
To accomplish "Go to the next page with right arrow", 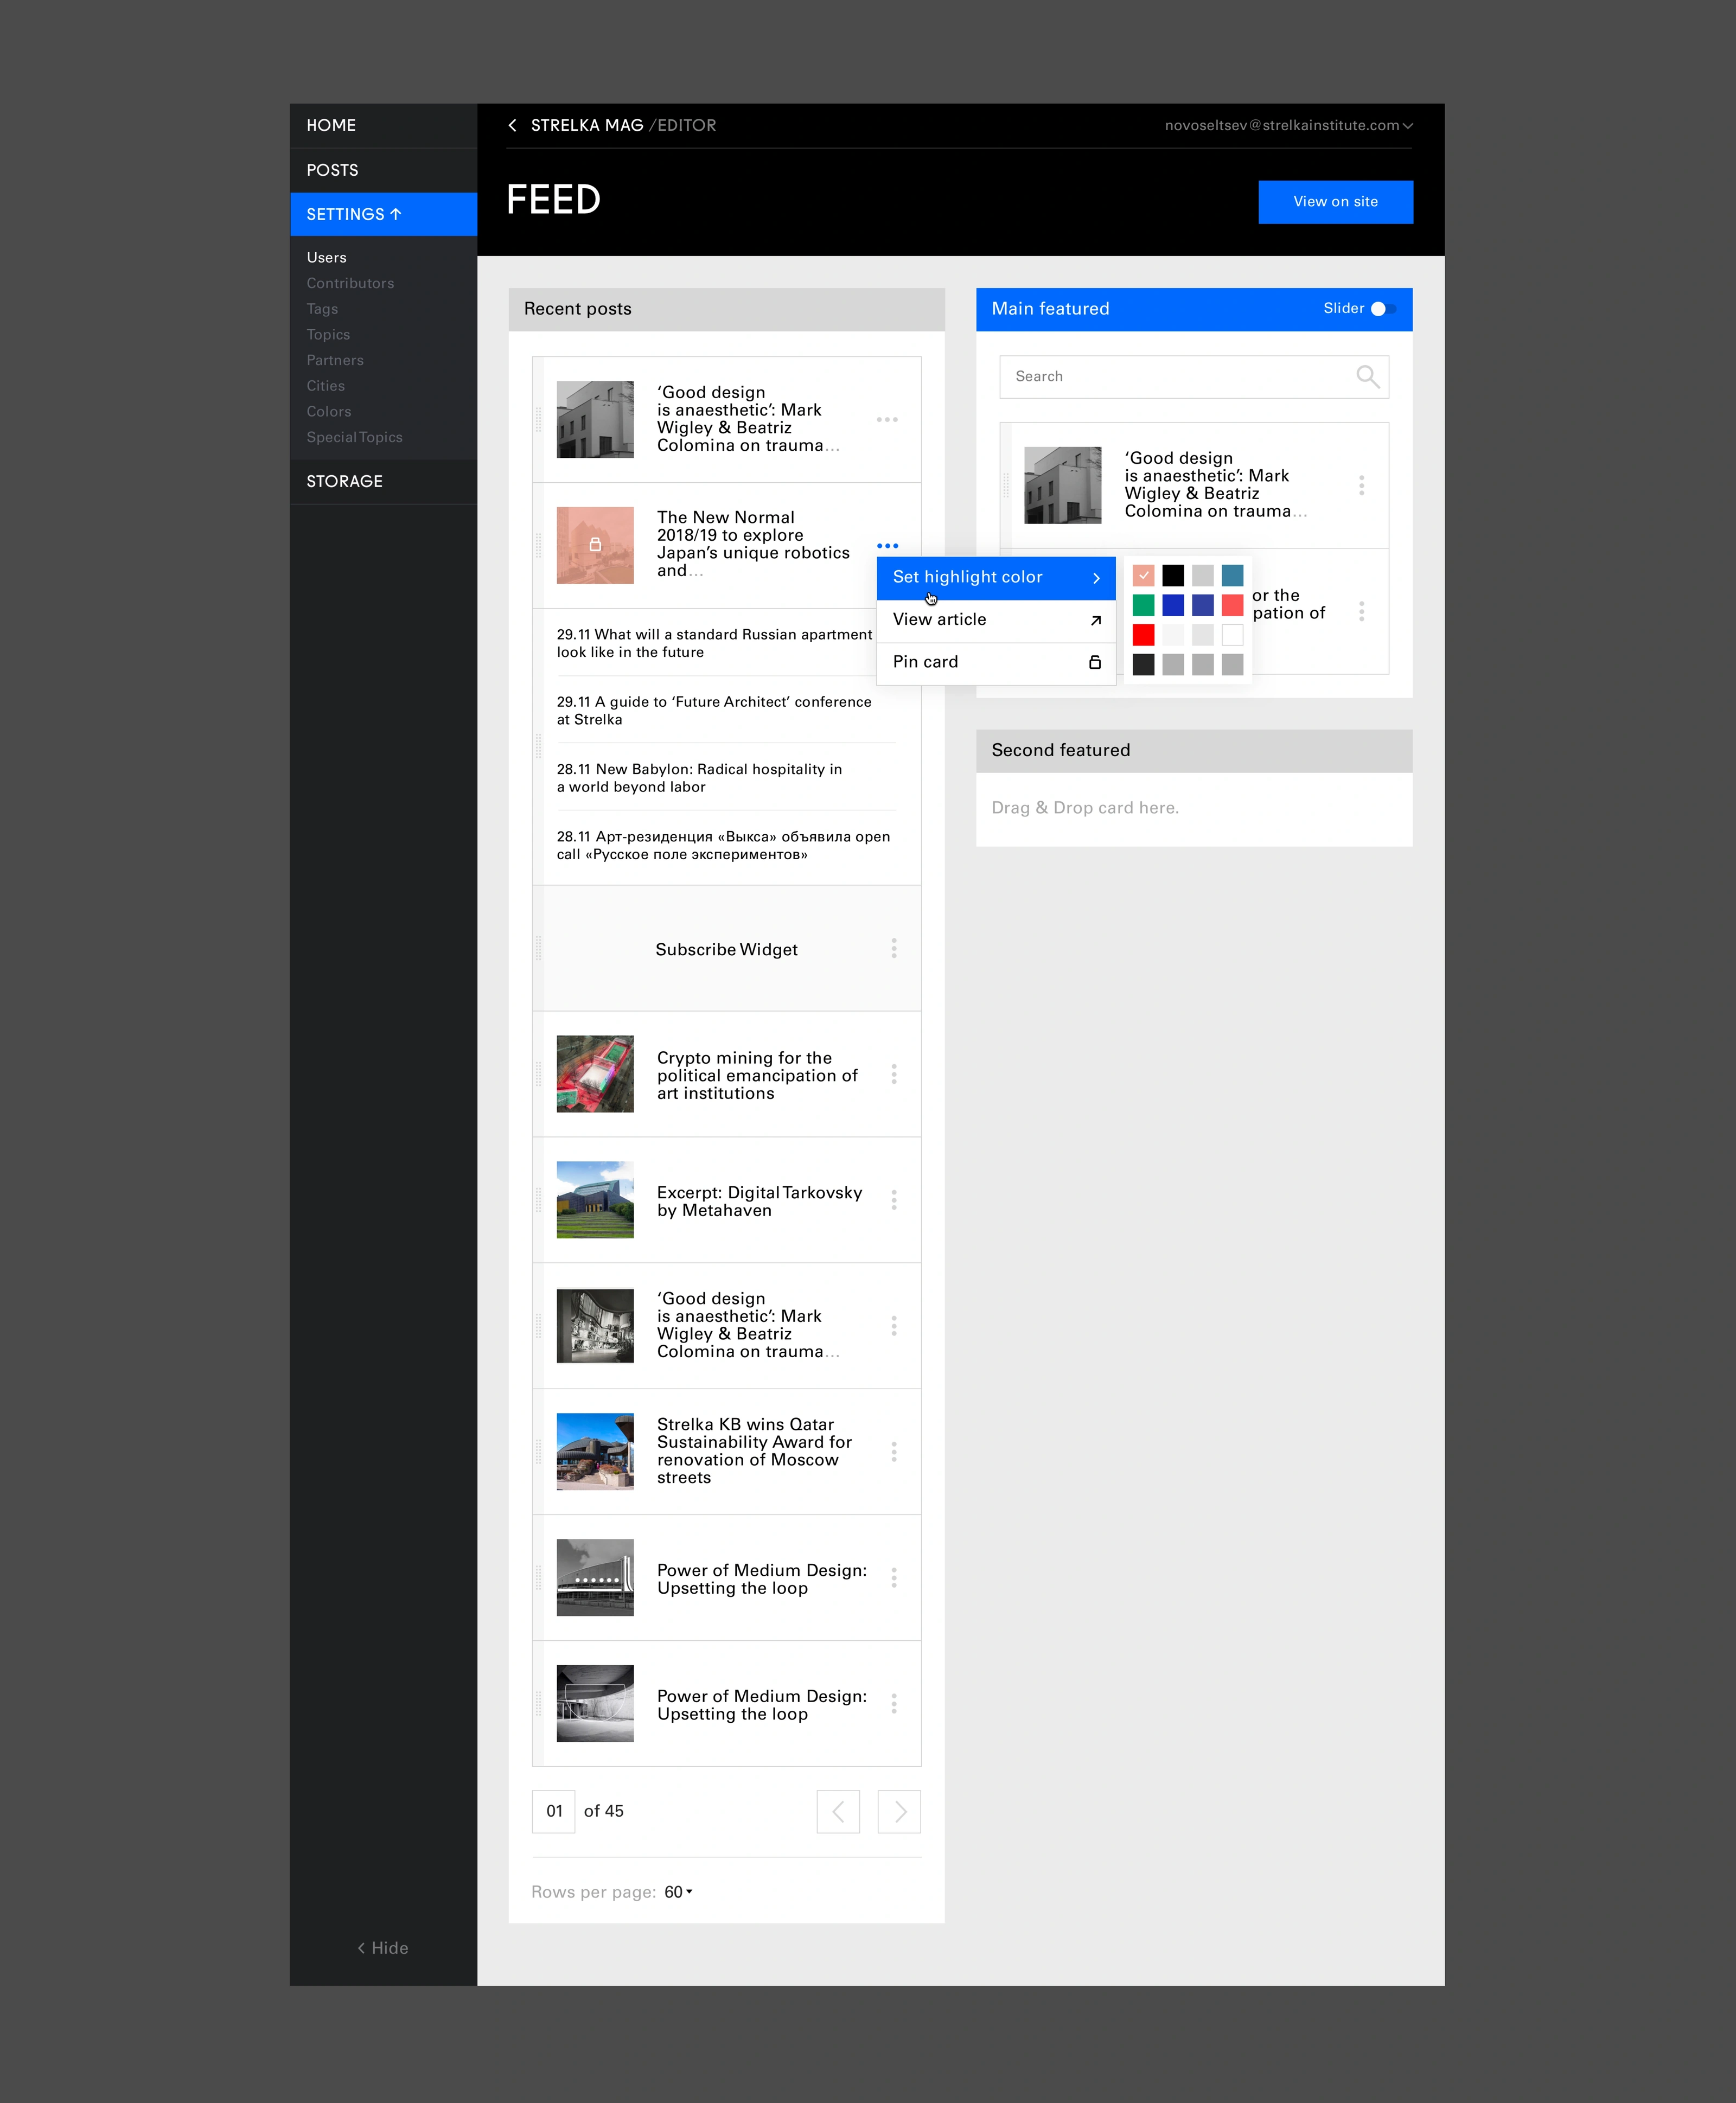I will [899, 1811].
